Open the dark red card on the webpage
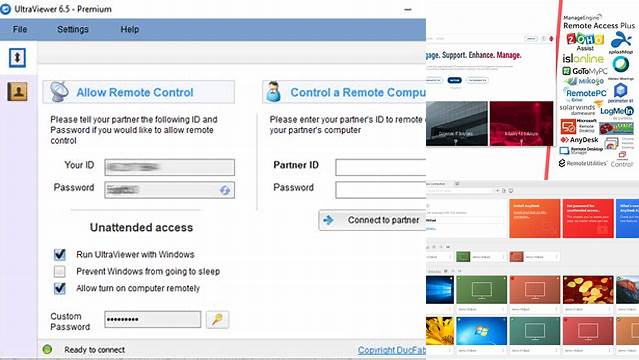 click(x=521, y=124)
